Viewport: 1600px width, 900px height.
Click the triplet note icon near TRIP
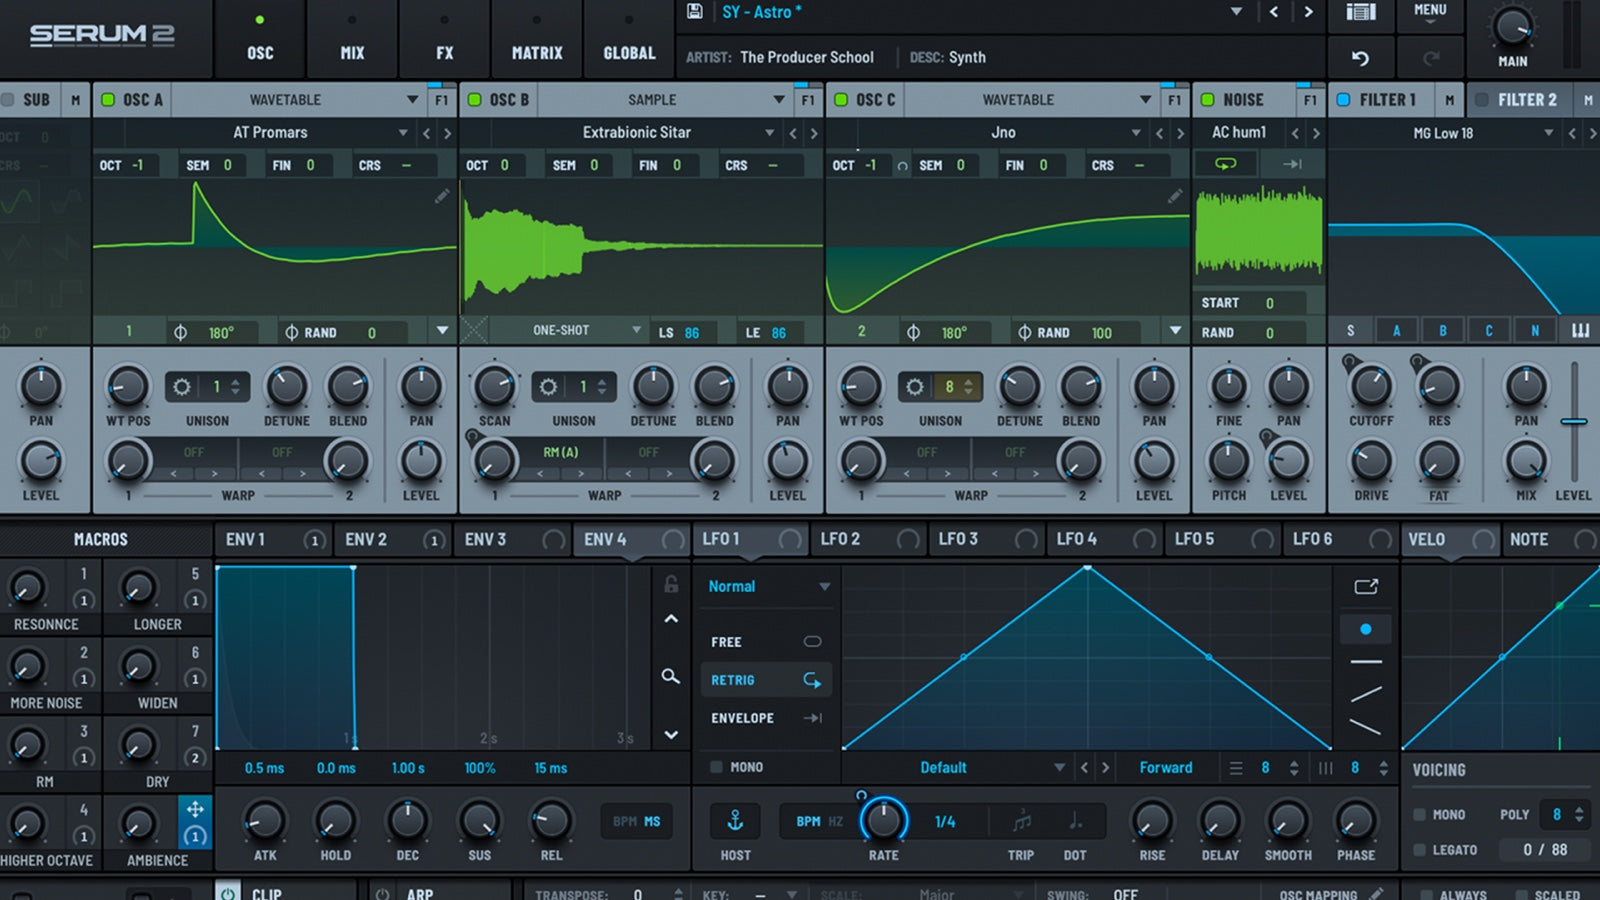point(1021,821)
